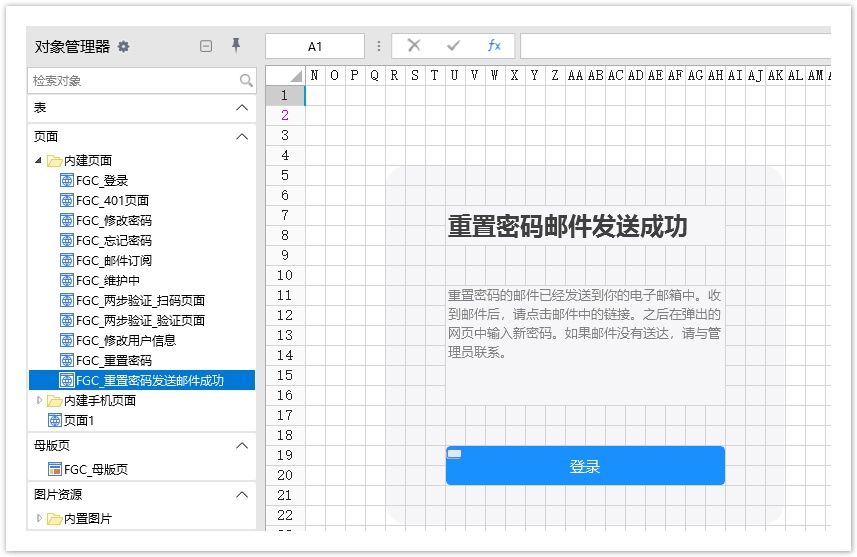Toggle the pin icon on object manager
Image resolution: width=857 pixels, height=557 pixels.
pyautogui.click(x=236, y=45)
